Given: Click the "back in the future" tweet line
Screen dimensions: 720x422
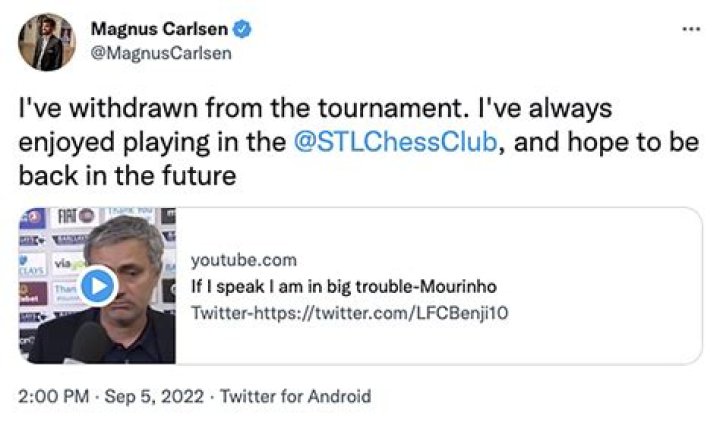Looking at the screenshot, I should point(127,175).
